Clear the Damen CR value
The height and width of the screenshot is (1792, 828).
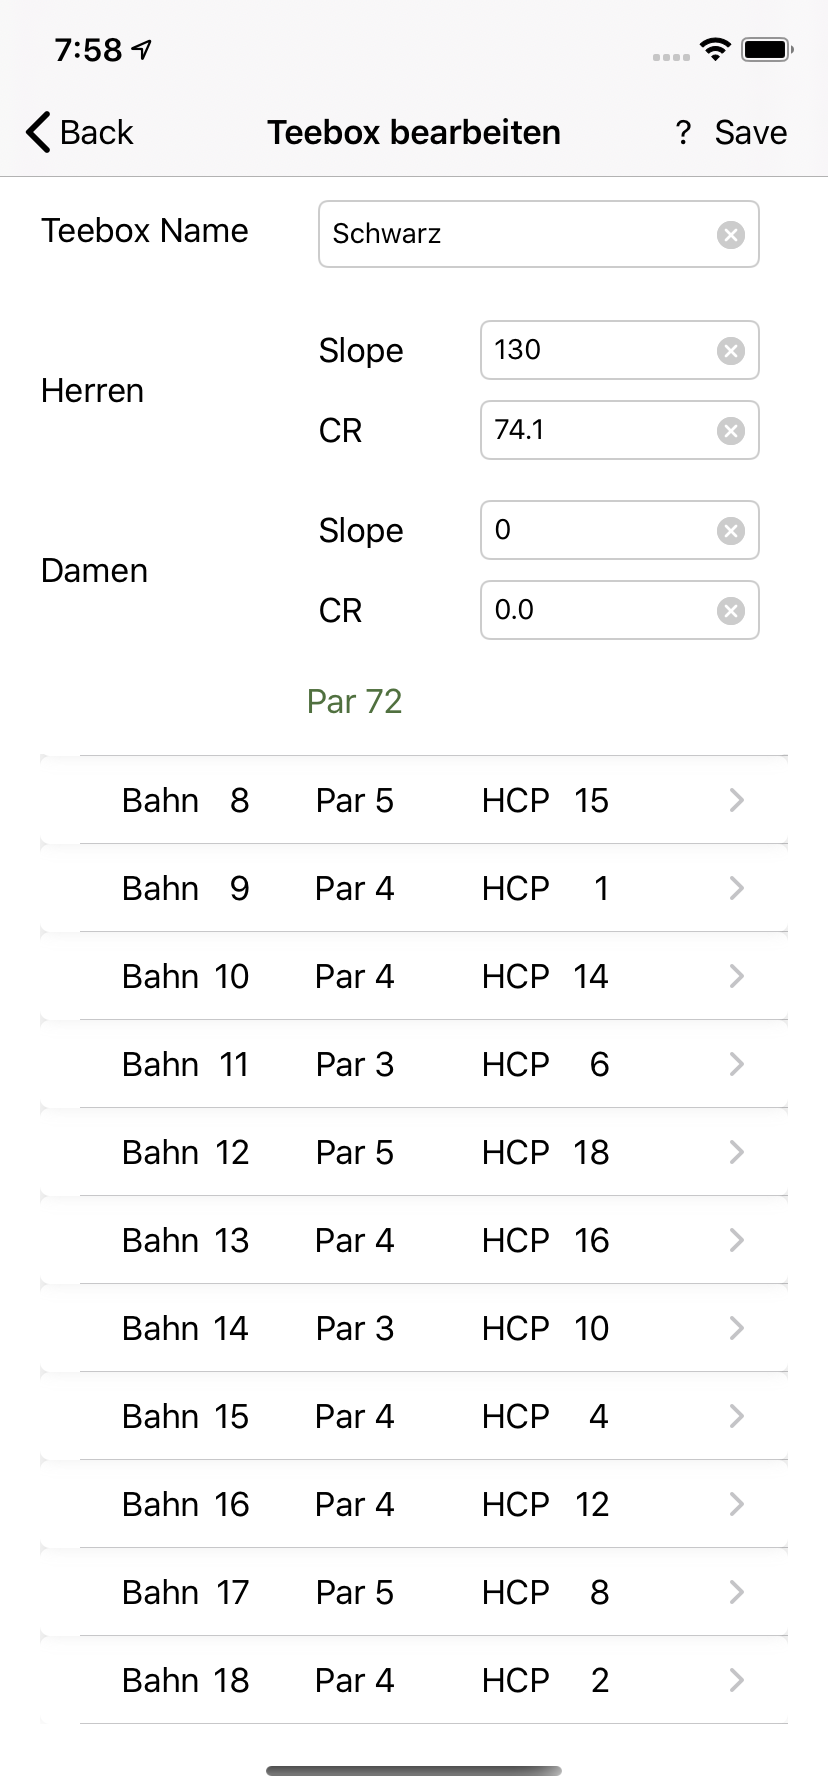click(731, 611)
